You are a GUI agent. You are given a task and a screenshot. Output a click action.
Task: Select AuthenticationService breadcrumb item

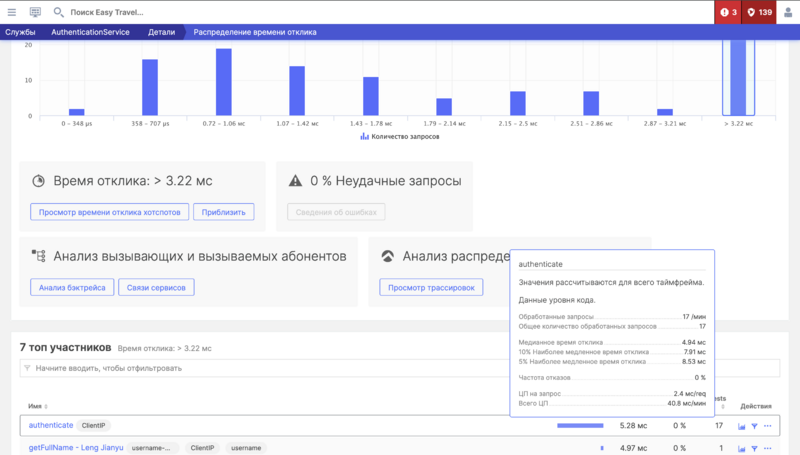coord(89,32)
